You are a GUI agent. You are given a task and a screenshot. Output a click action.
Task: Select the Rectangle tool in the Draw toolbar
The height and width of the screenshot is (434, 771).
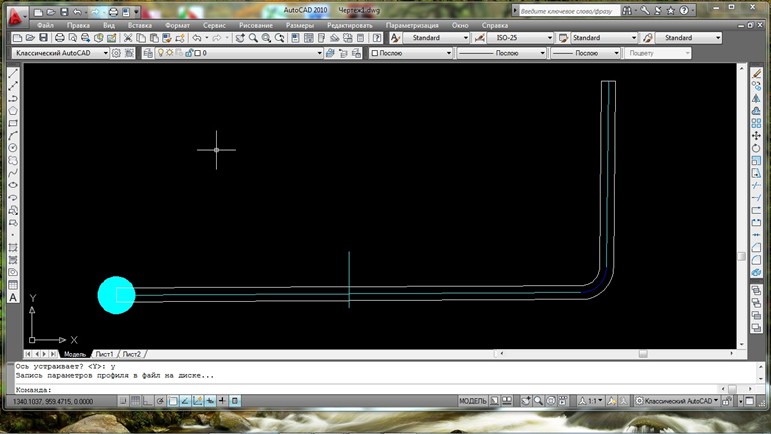click(13, 123)
